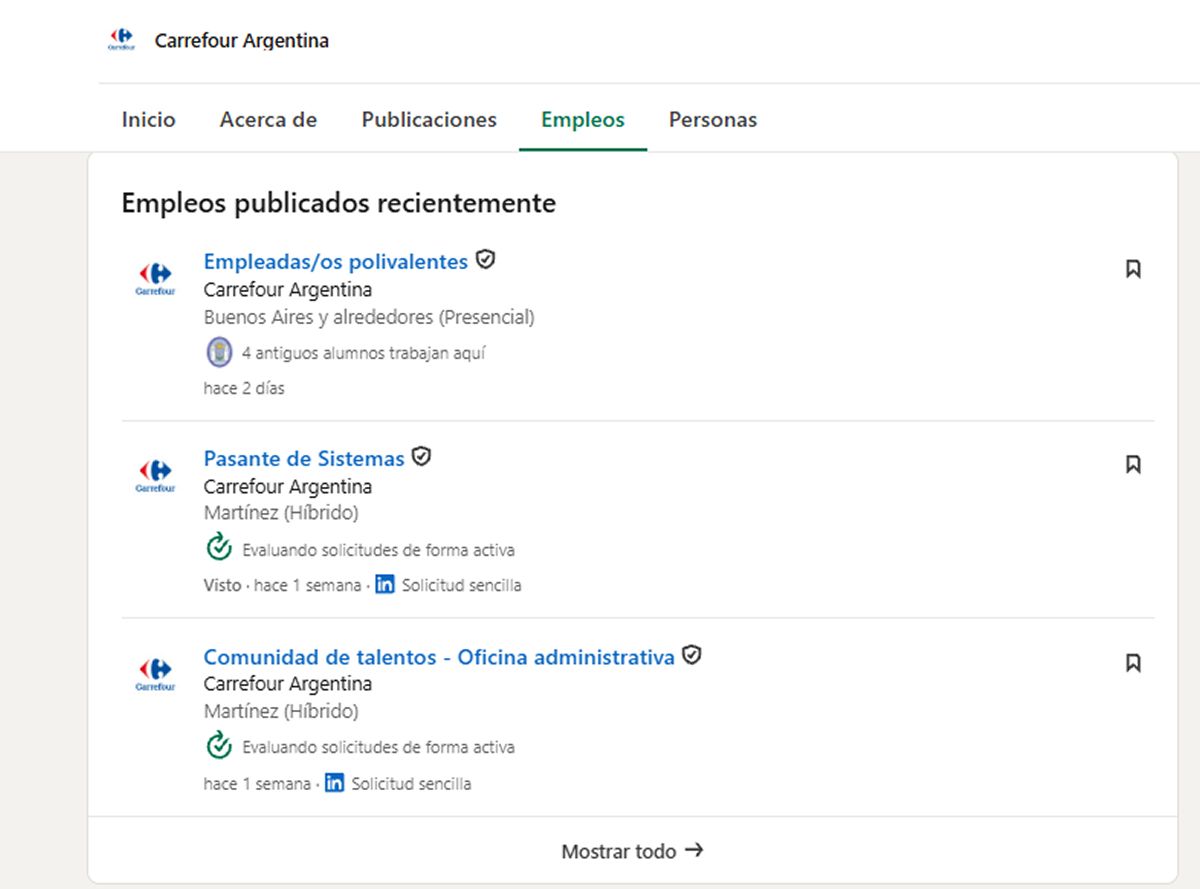
Task: Click LinkedIn icon in Comunidad de talentos row
Action: pos(335,783)
